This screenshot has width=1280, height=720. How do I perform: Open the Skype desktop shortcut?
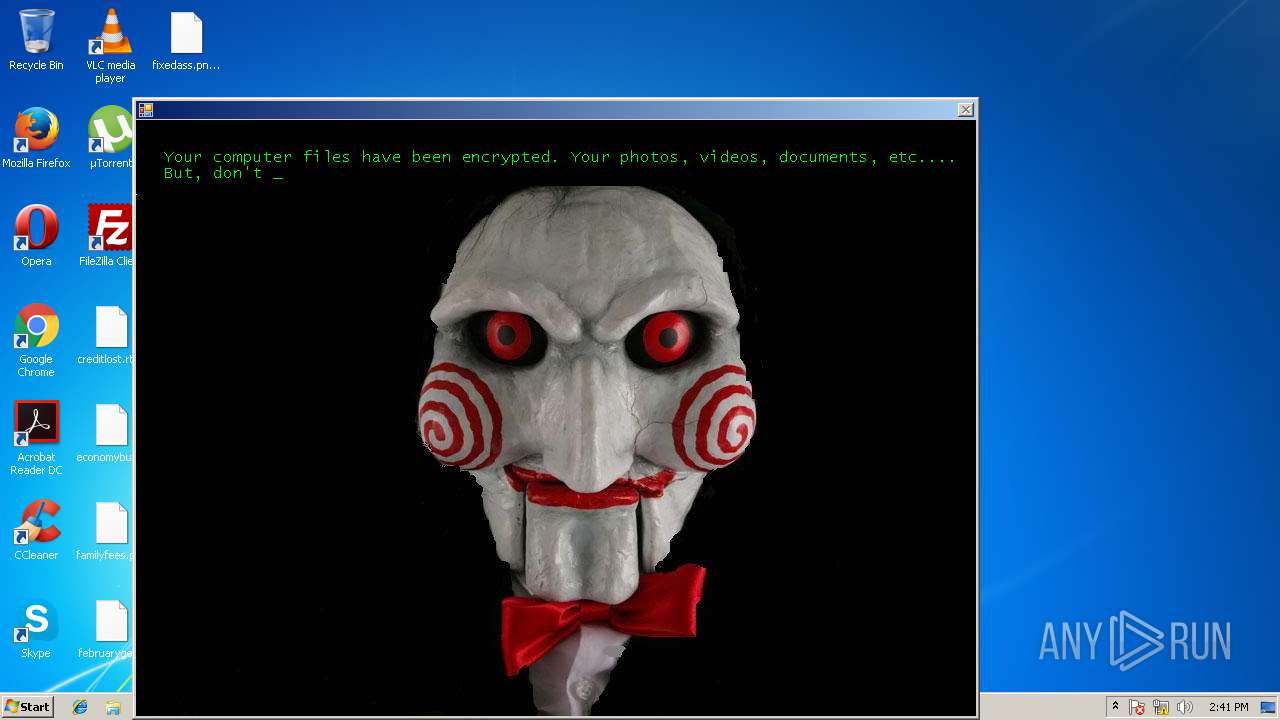[x=36, y=628]
